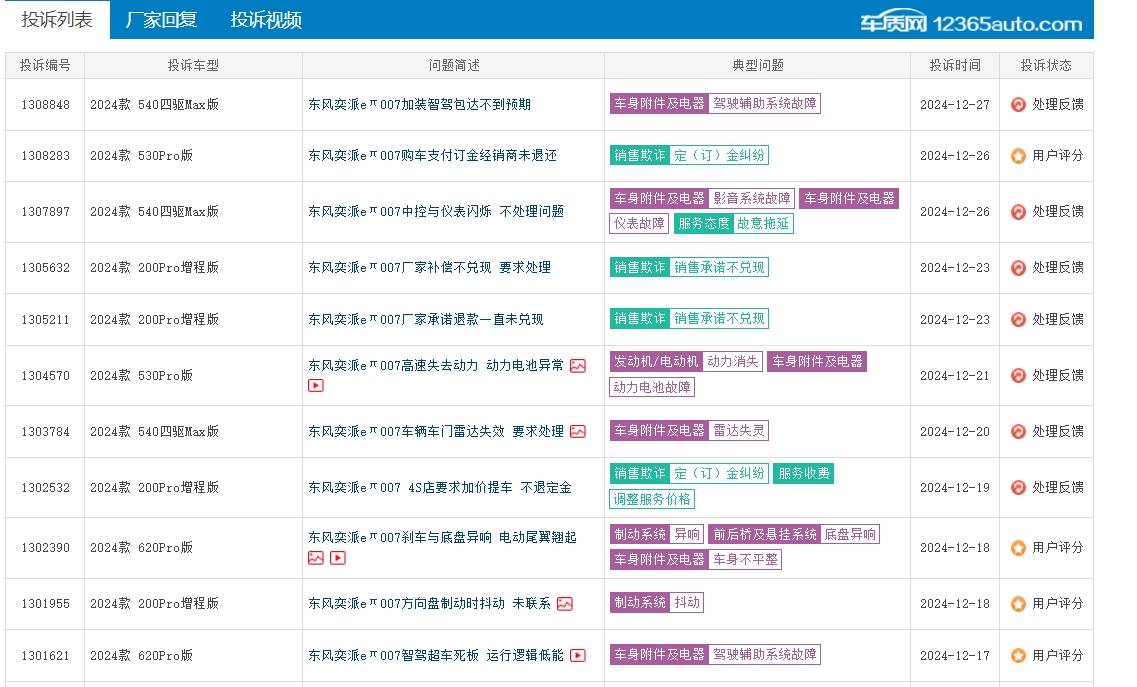This screenshot has width=1137, height=687.
Task: Open the 投诉视频 tab
Action: coord(266,20)
